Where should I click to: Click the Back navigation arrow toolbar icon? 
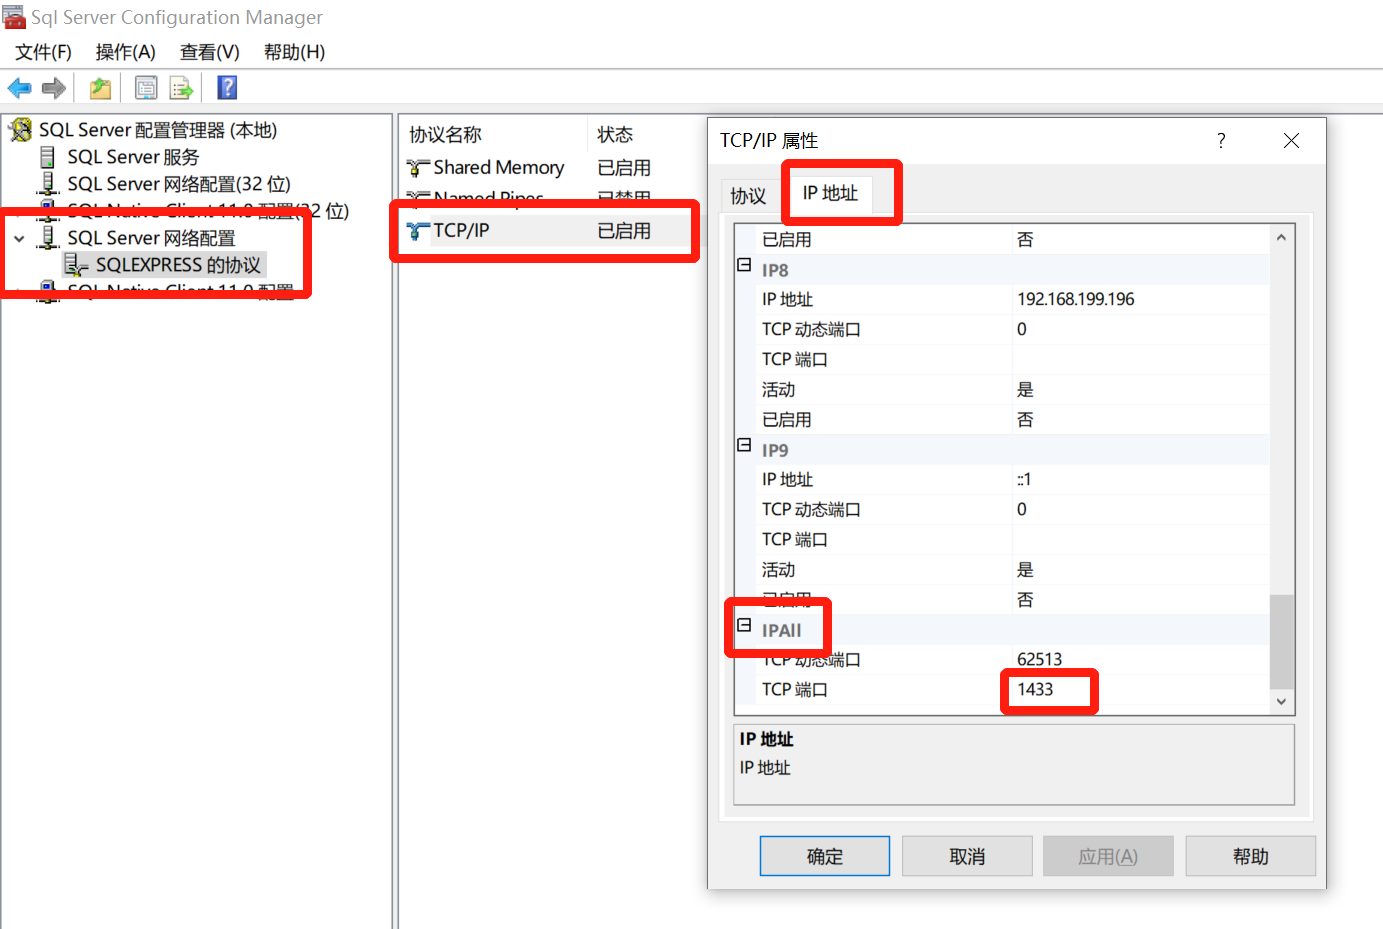tap(20, 88)
